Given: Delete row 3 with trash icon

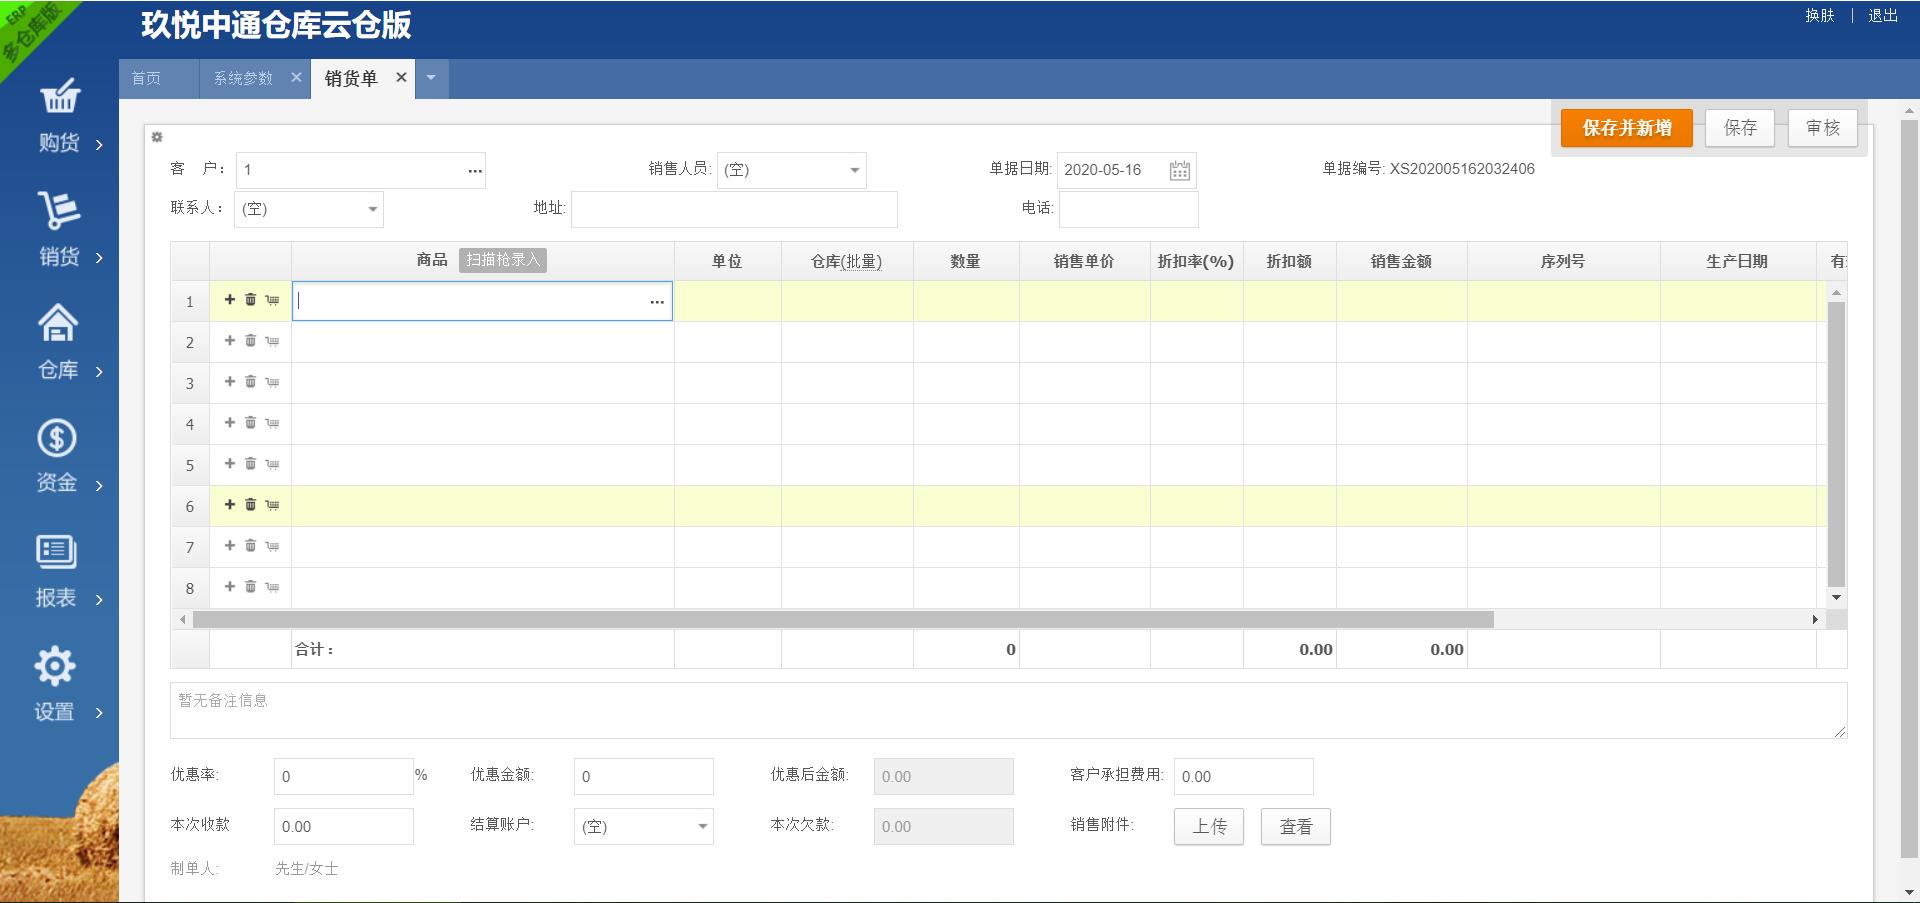Looking at the screenshot, I should point(251,382).
